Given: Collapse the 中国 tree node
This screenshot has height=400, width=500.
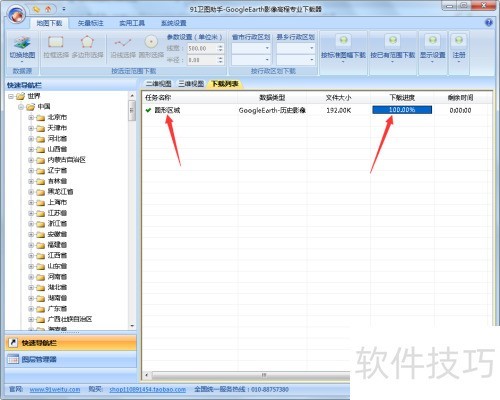Looking at the screenshot, I should coord(21,107).
